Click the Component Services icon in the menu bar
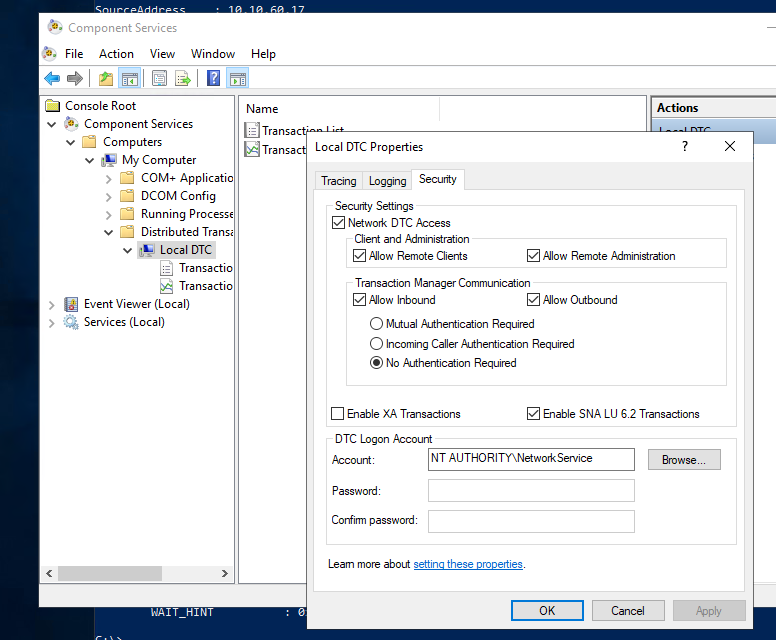776x640 pixels. 49,53
